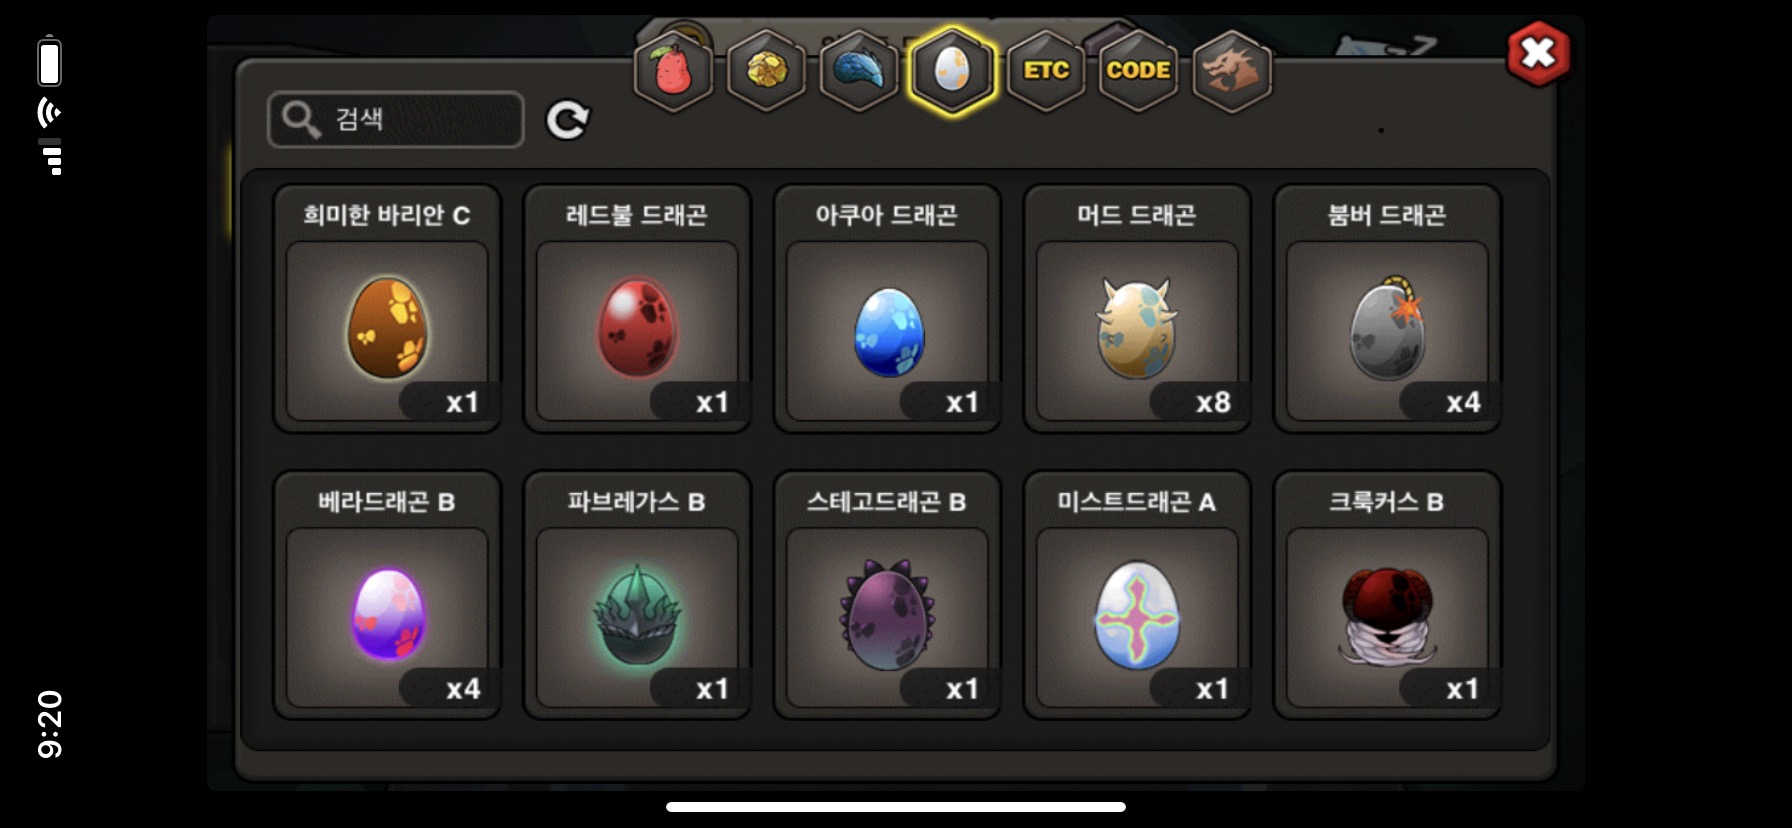Select the 머드 드래곤 horned egg
Image resolution: width=1792 pixels, height=828 pixels.
[1137, 309]
